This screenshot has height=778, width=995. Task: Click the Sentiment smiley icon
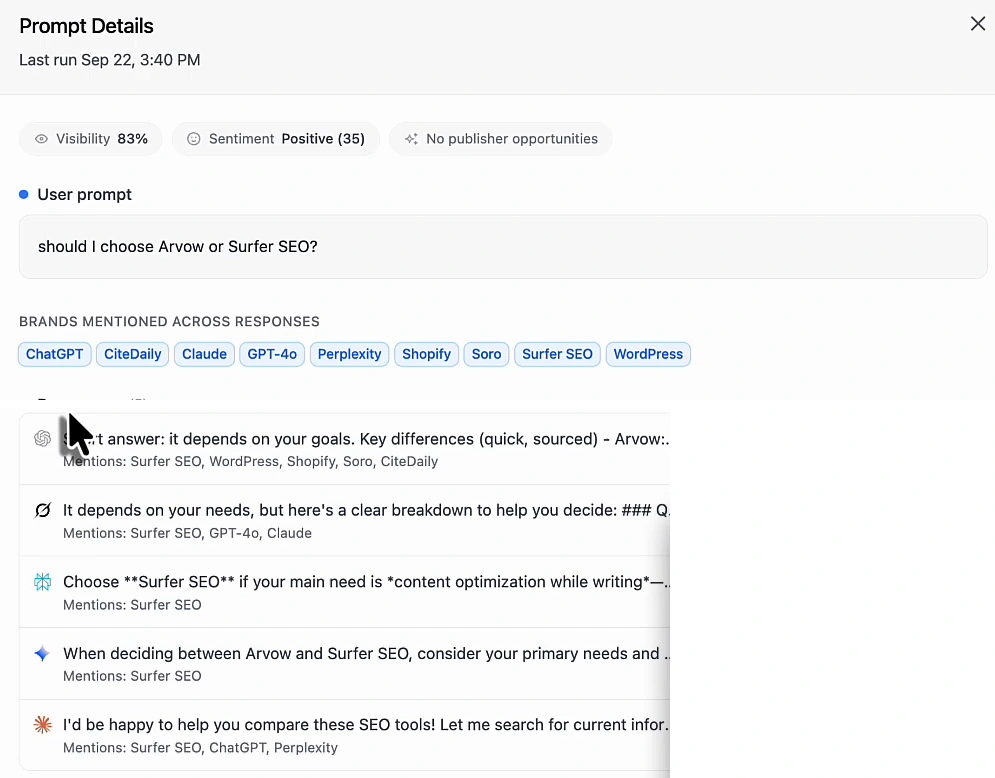(x=194, y=139)
